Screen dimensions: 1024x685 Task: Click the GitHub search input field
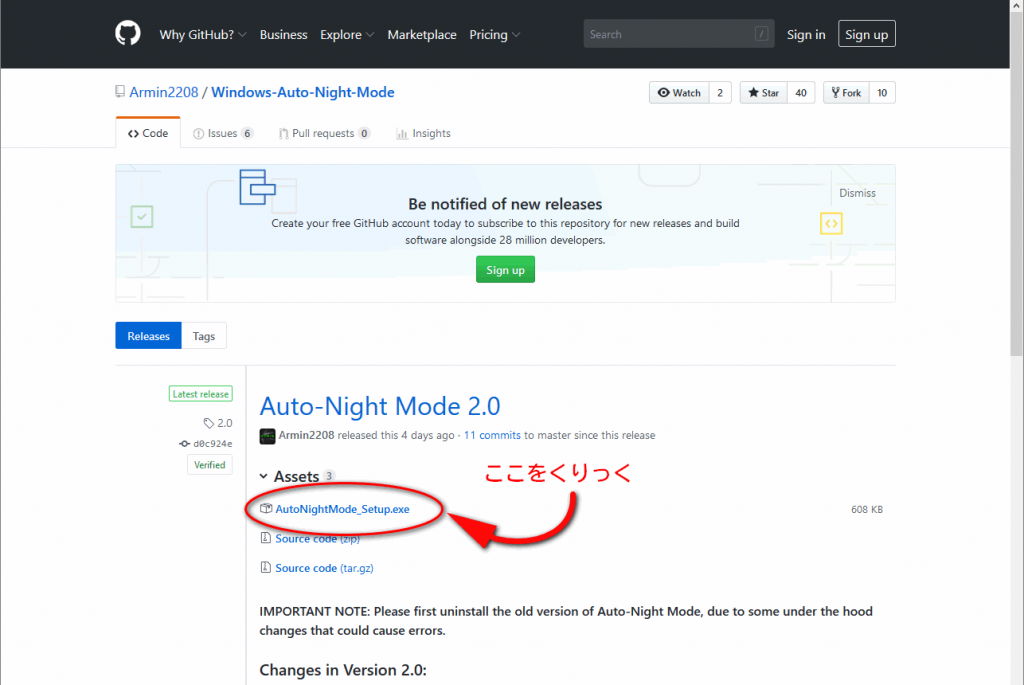[670, 34]
